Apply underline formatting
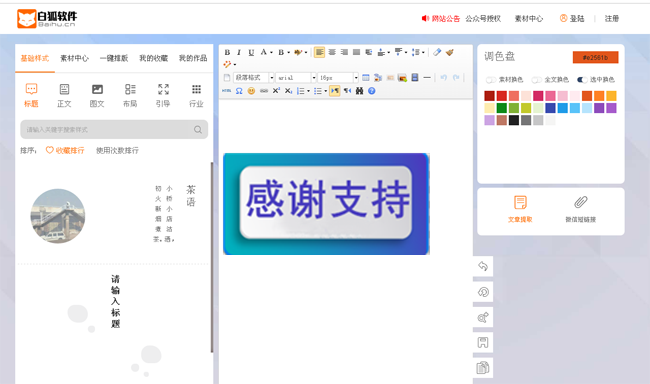The image size is (650, 384). point(251,52)
